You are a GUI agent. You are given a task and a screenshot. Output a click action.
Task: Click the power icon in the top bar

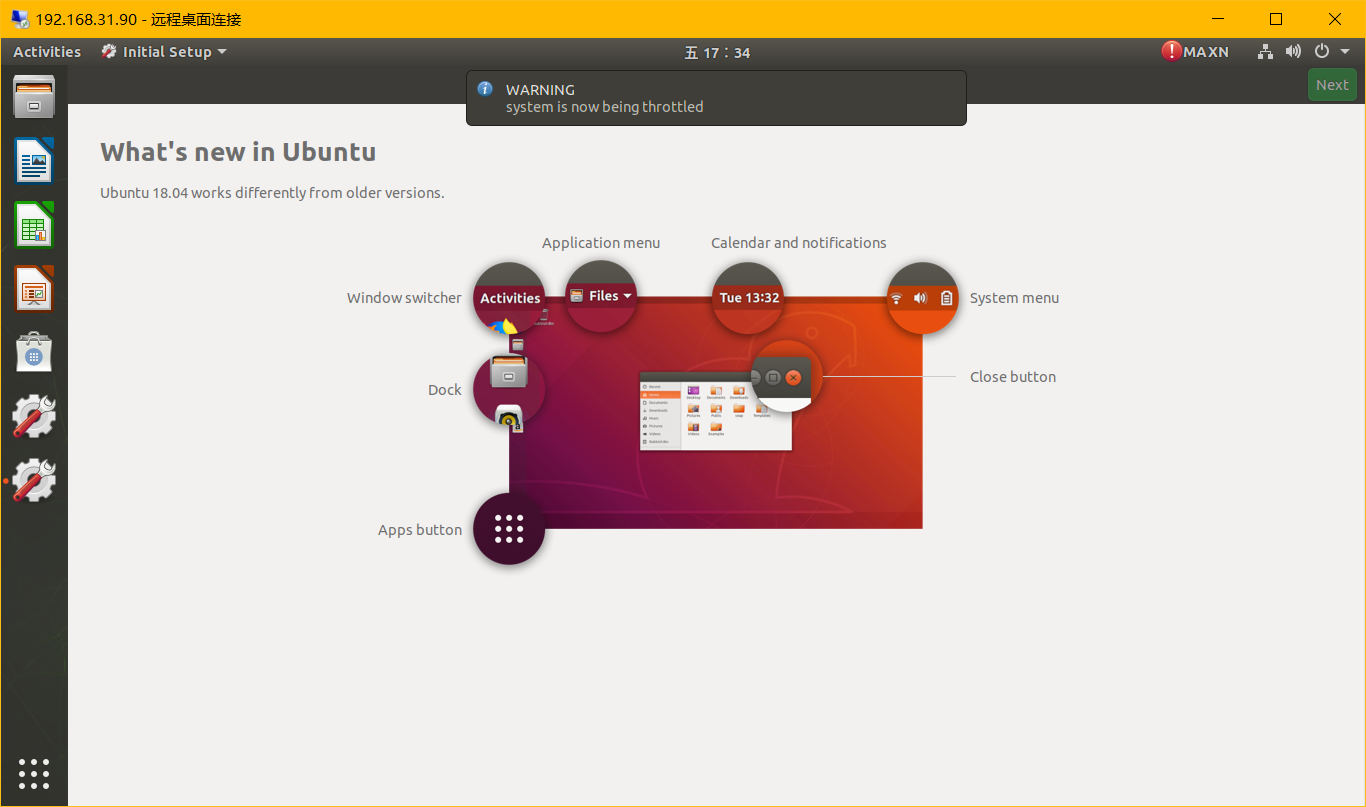pyautogui.click(x=1321, y=51)
